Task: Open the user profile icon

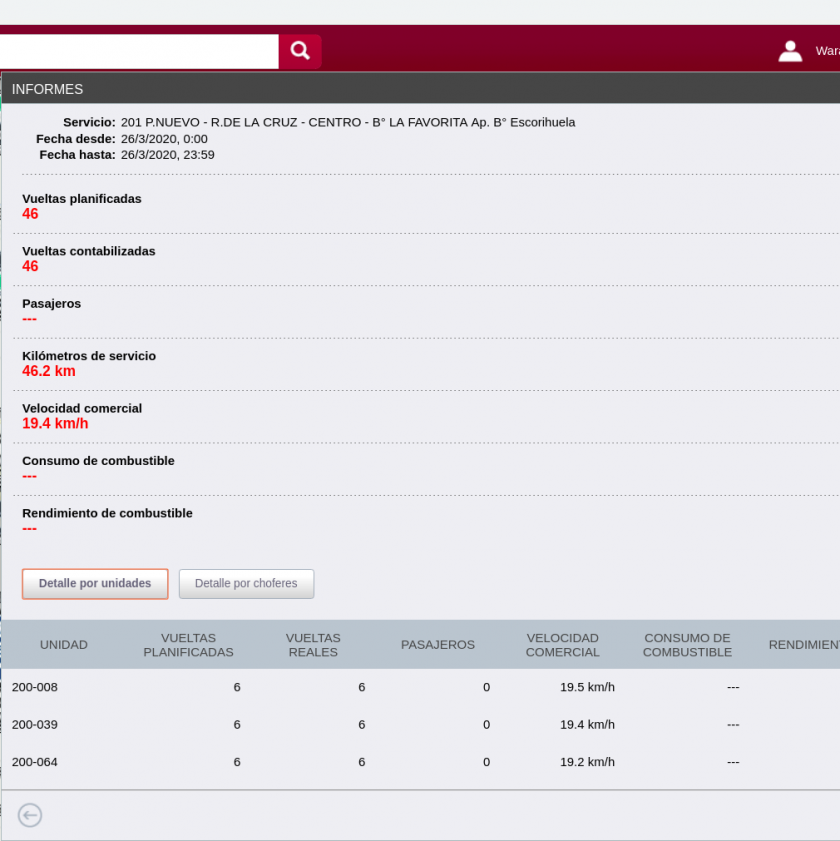Action: tap(790, 51)
